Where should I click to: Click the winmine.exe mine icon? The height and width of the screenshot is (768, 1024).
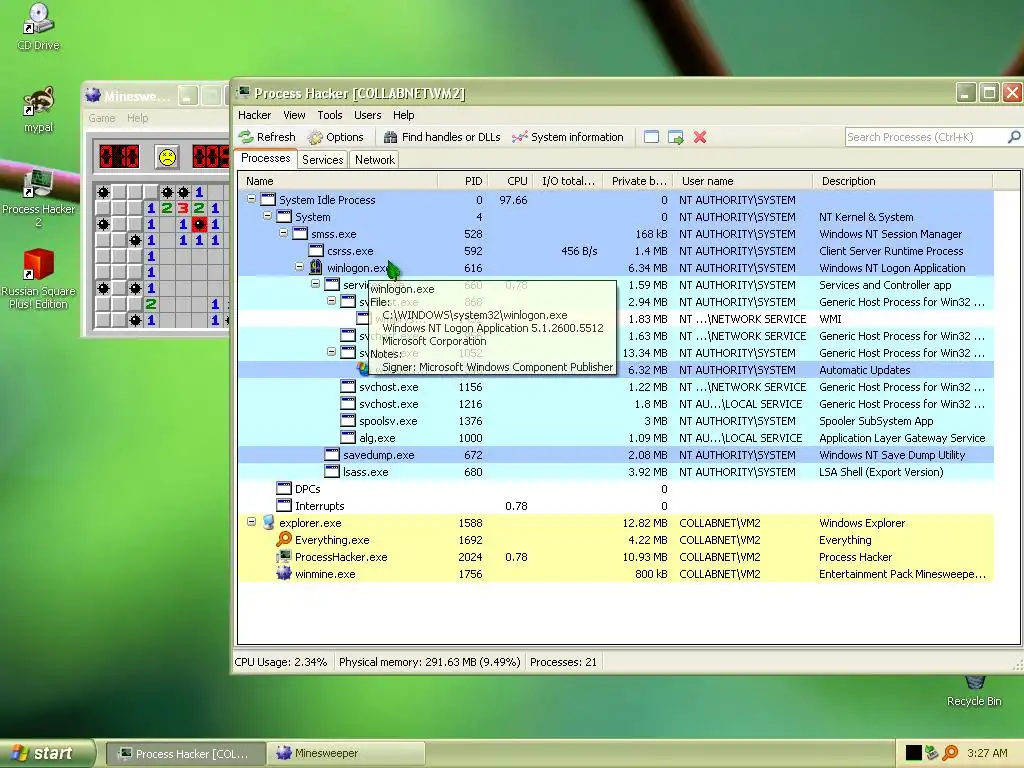[284, 573]
